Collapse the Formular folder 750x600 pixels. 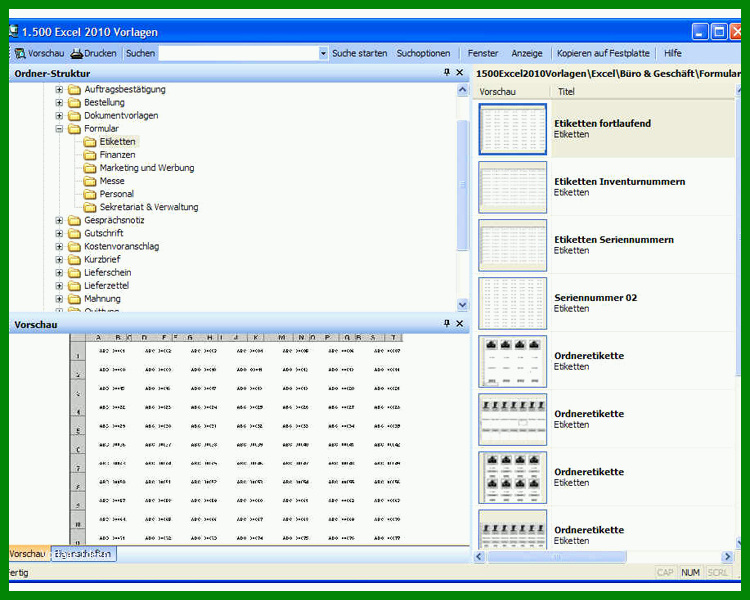pyautogui.click(x=59, y=129)
